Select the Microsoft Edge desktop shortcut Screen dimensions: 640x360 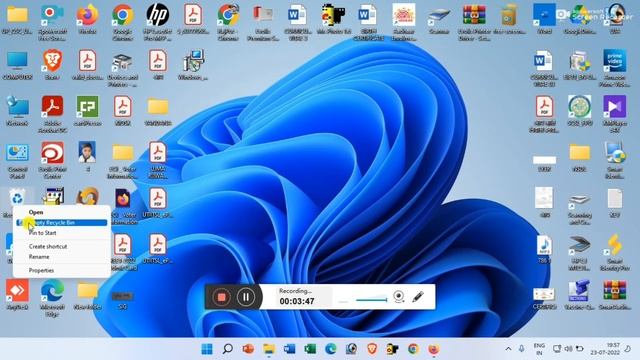click(52, 299)
